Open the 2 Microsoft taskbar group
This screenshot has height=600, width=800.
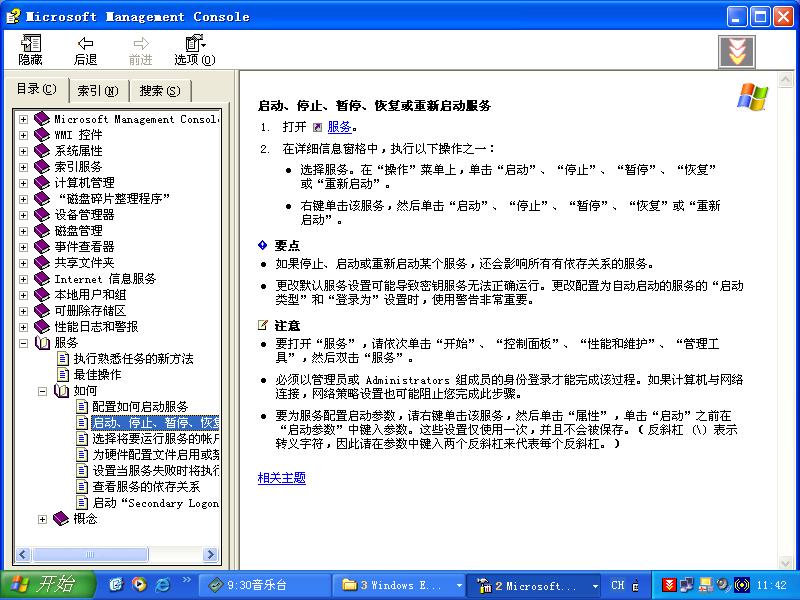[534, 585]
